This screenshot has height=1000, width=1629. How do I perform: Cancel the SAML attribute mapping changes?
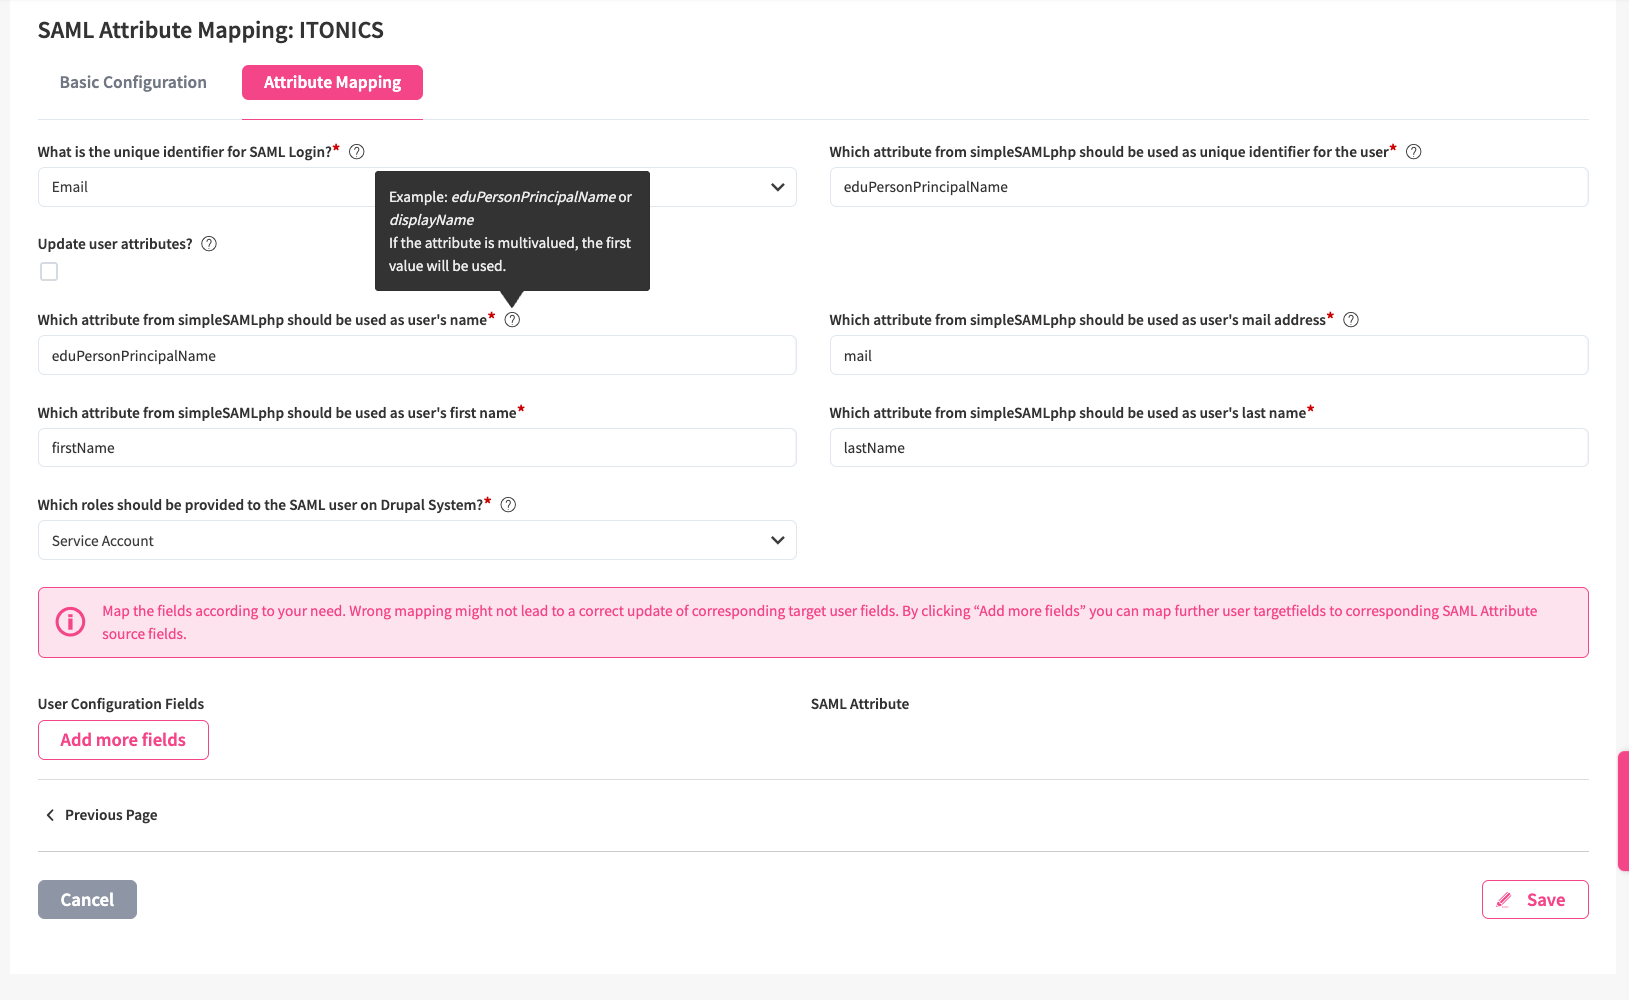(87, 900)
